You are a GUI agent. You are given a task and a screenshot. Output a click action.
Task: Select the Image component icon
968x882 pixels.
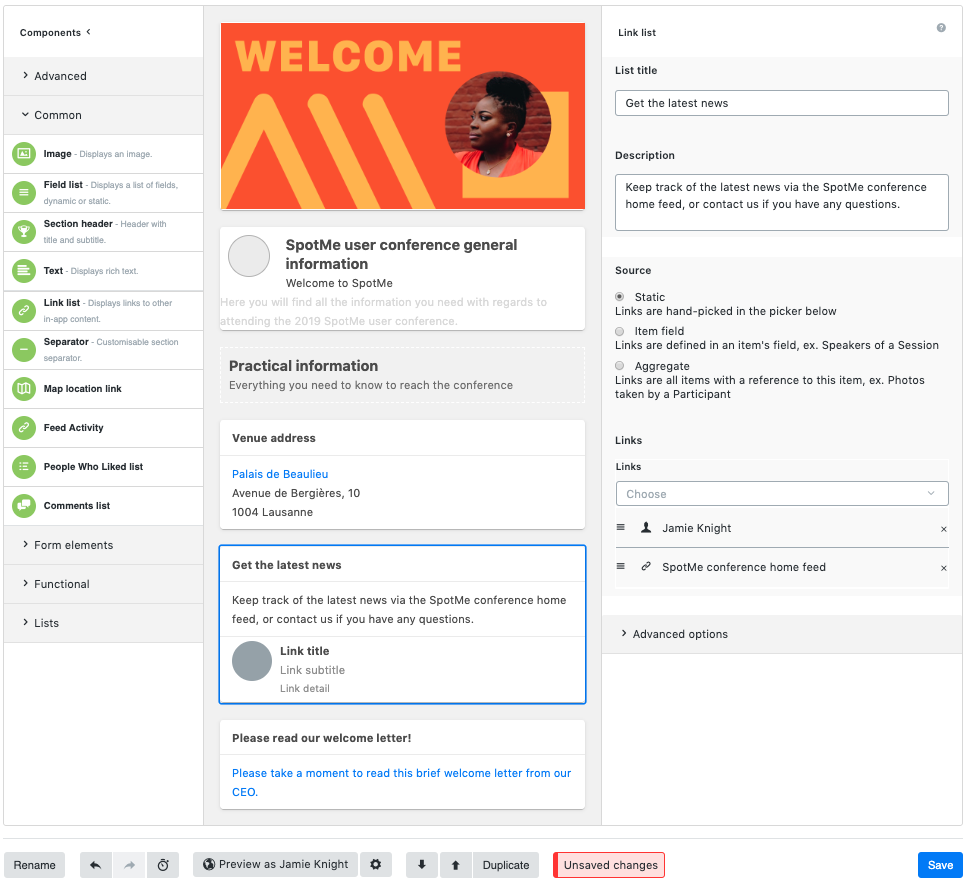(23, 154)
